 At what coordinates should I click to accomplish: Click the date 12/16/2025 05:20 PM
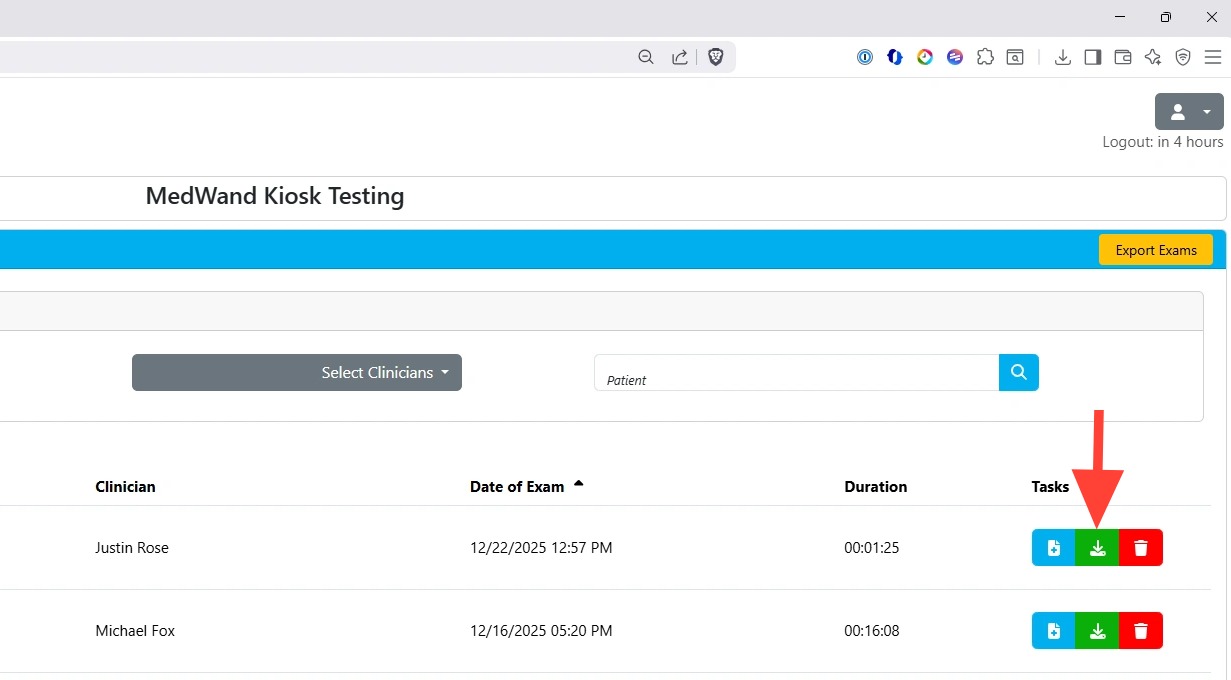541,631
